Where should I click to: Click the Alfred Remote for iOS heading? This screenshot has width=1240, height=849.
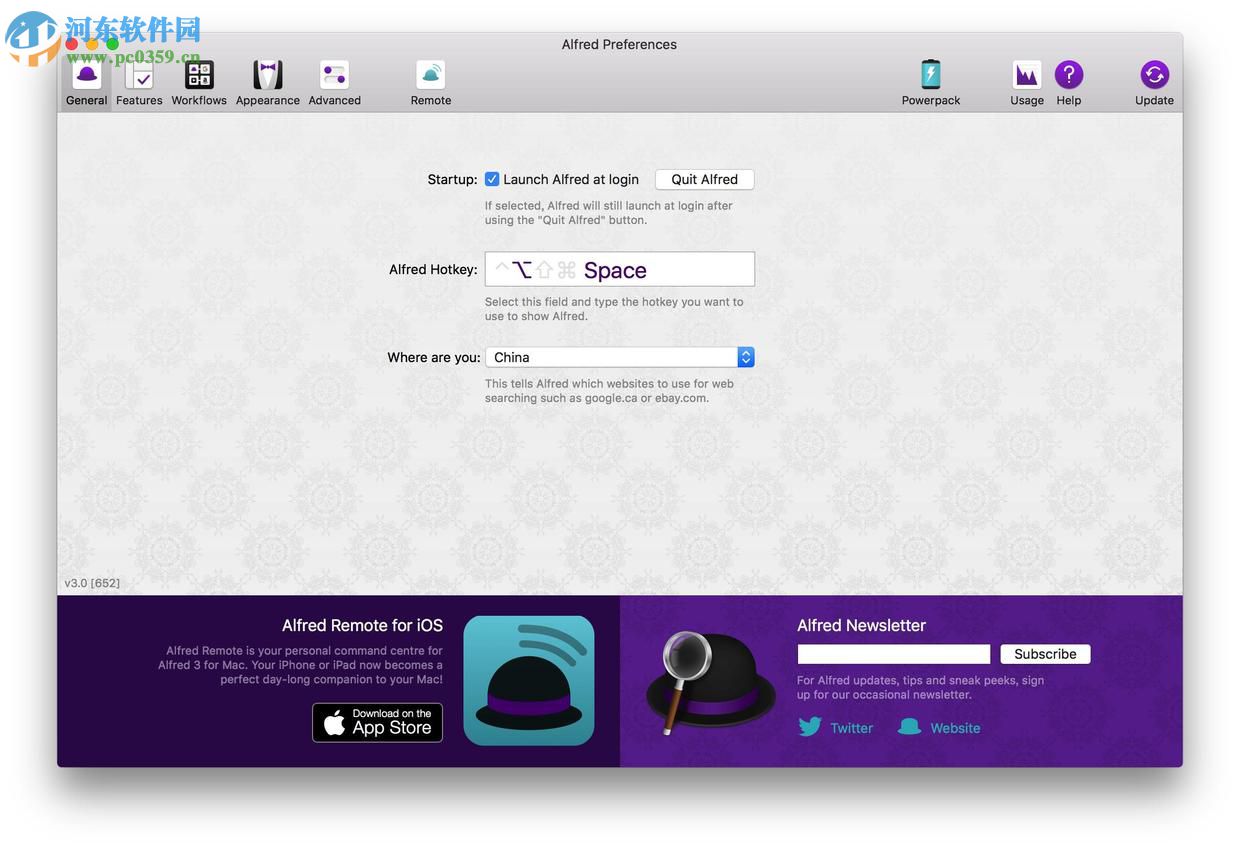pyautogui.click(x=362, y=625)
